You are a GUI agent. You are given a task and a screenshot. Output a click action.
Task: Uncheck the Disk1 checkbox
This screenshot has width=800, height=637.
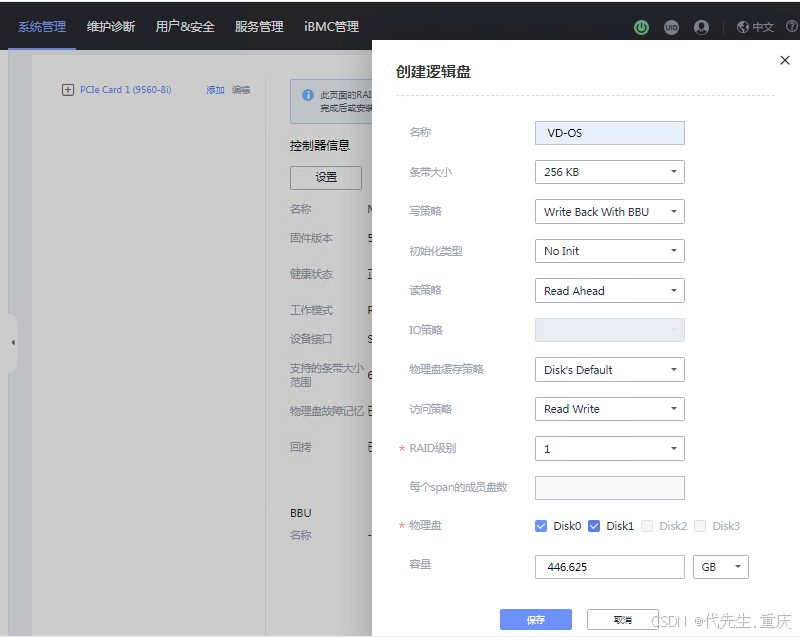pyautogui.click(x=594, y=526)
